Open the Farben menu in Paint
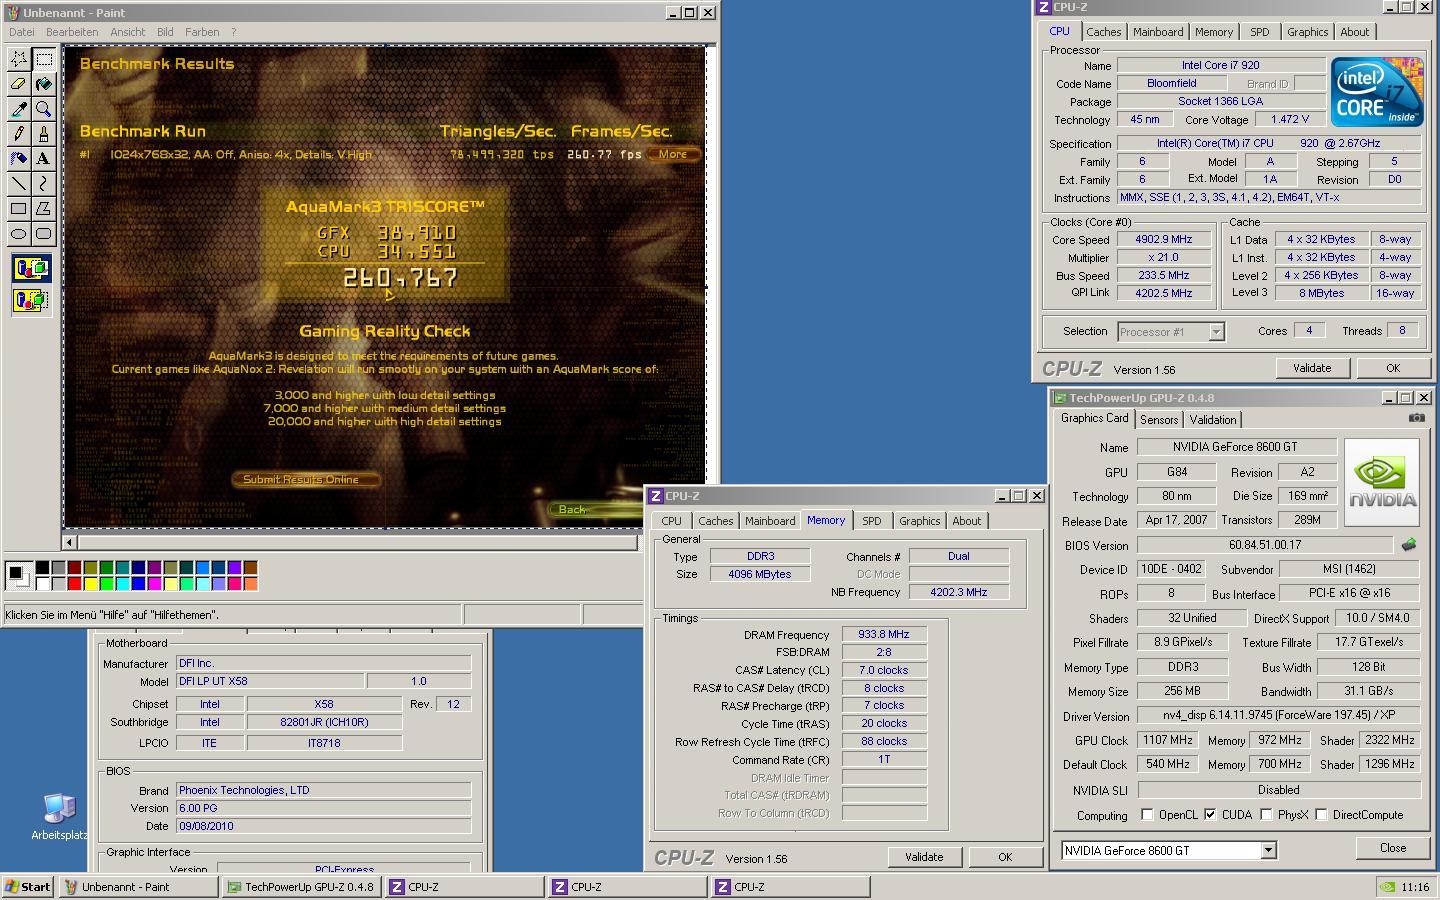Image resolution: width=1440 pixels, height=900 pixels. click(202, 32)
